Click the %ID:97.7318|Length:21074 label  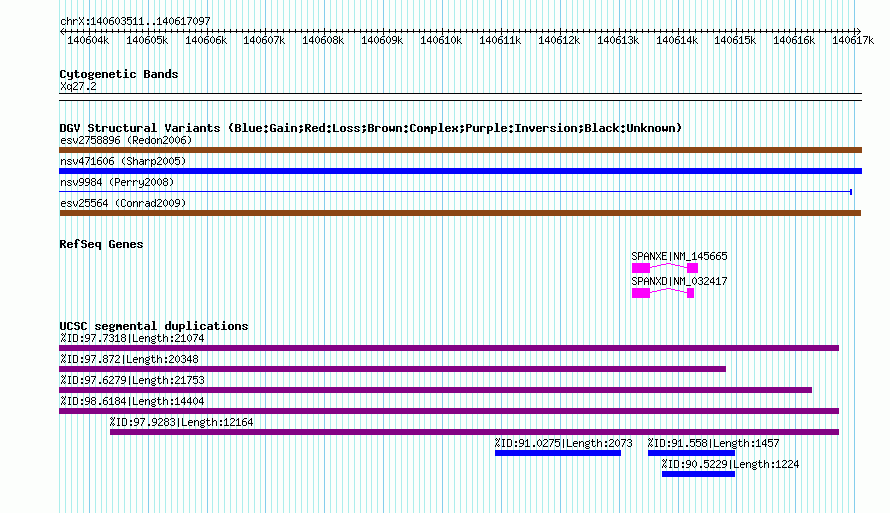pos(132,338)
